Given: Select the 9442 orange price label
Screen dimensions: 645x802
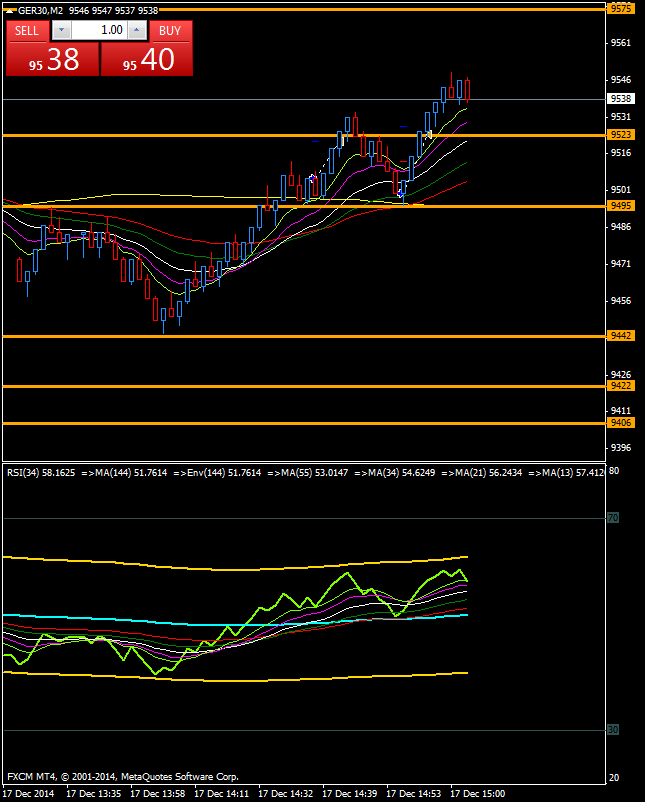Looking at the screenshot, I should pos(620,336).
